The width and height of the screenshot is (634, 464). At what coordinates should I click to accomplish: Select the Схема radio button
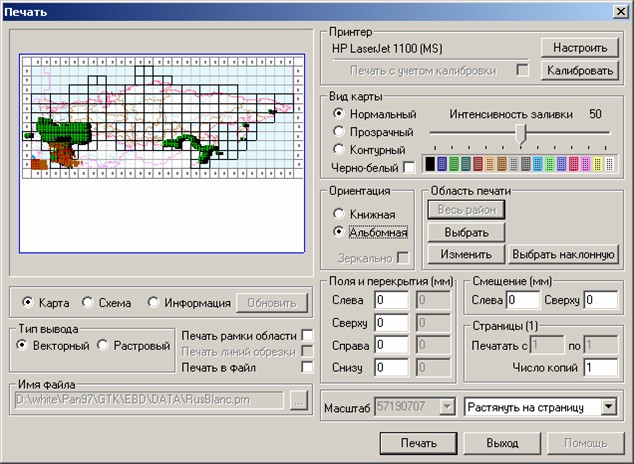(88, 302)
